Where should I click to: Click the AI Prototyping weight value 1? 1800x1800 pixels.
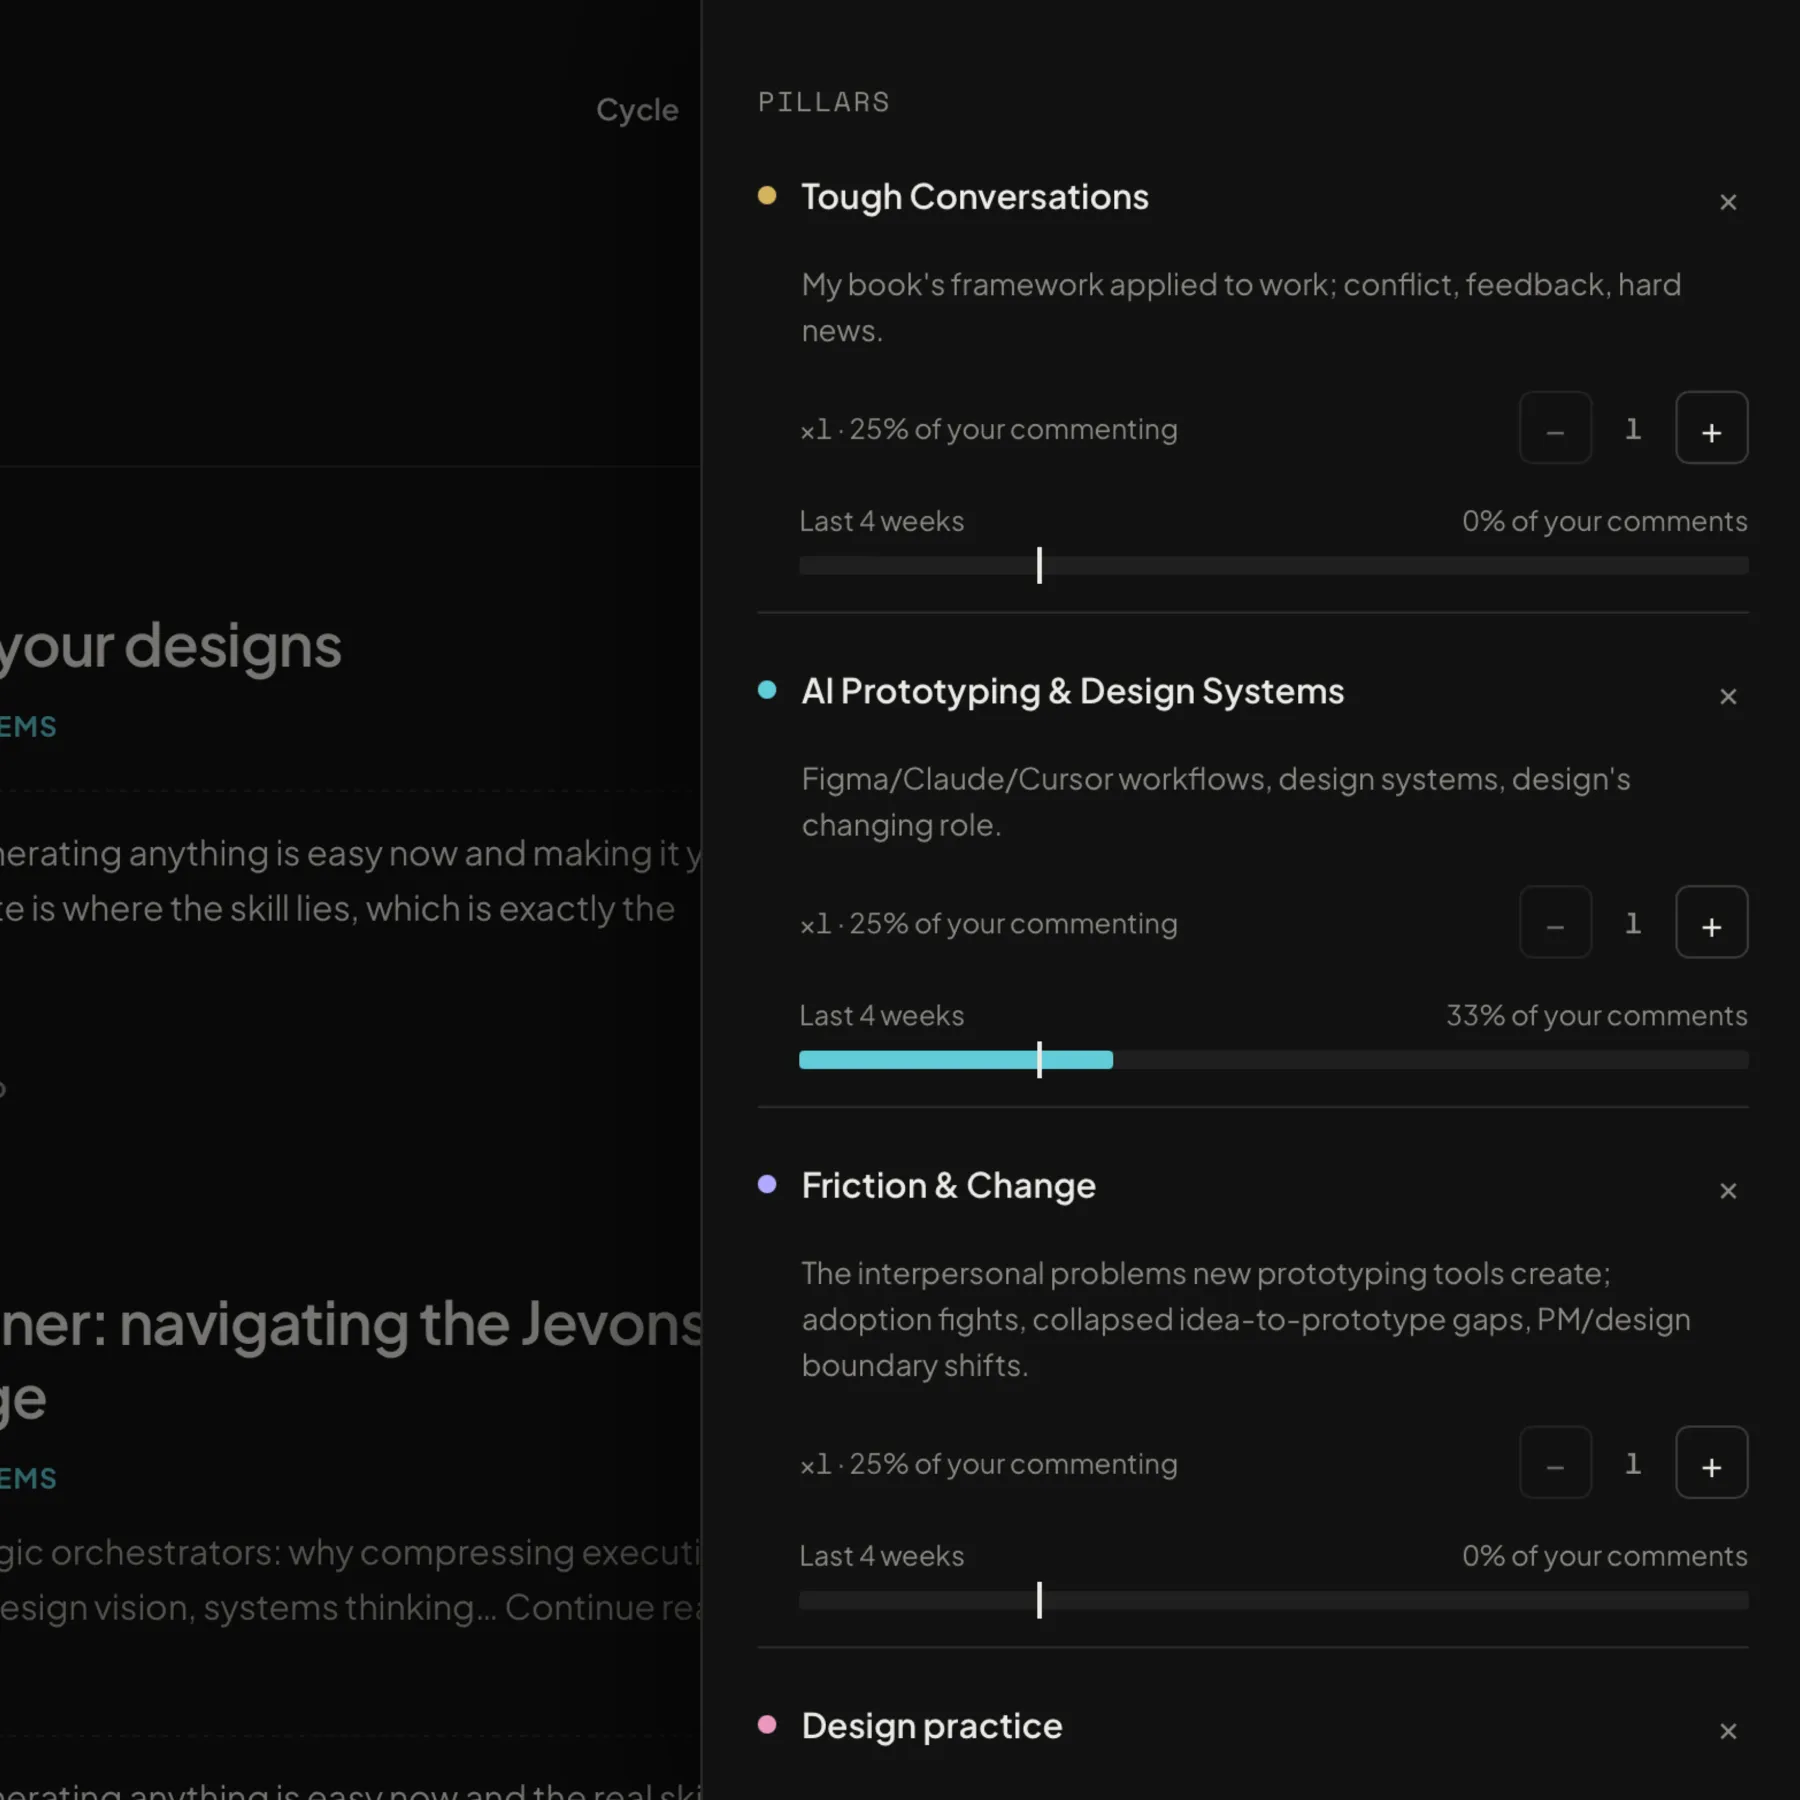[1633, 923]
